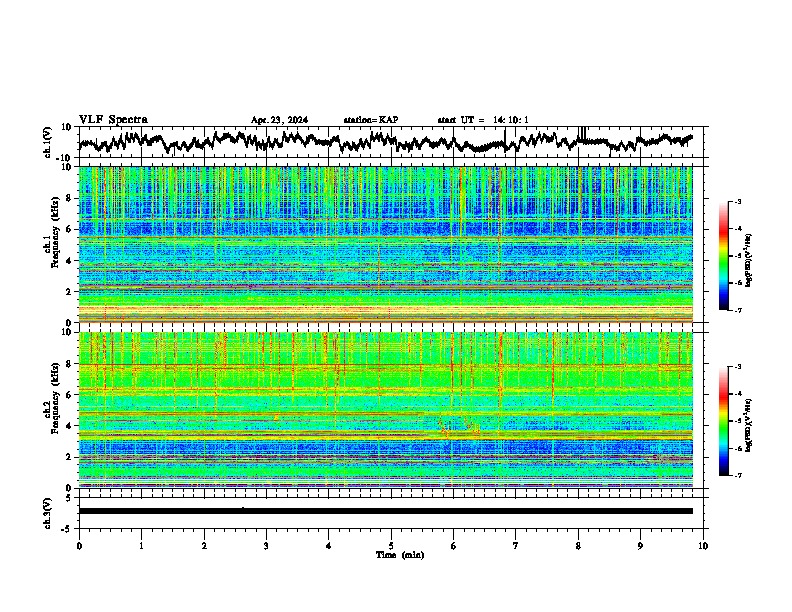Click the "station=KAP" header label

coord(371,120)
